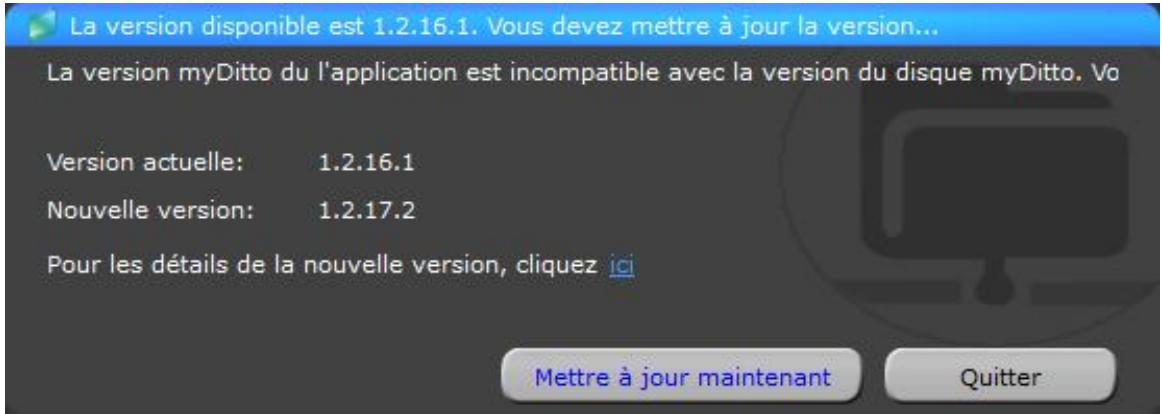Open new version details via "ici" link
Image resolution: width=1162 pixels, height=414 pixels.
(622, 264)
